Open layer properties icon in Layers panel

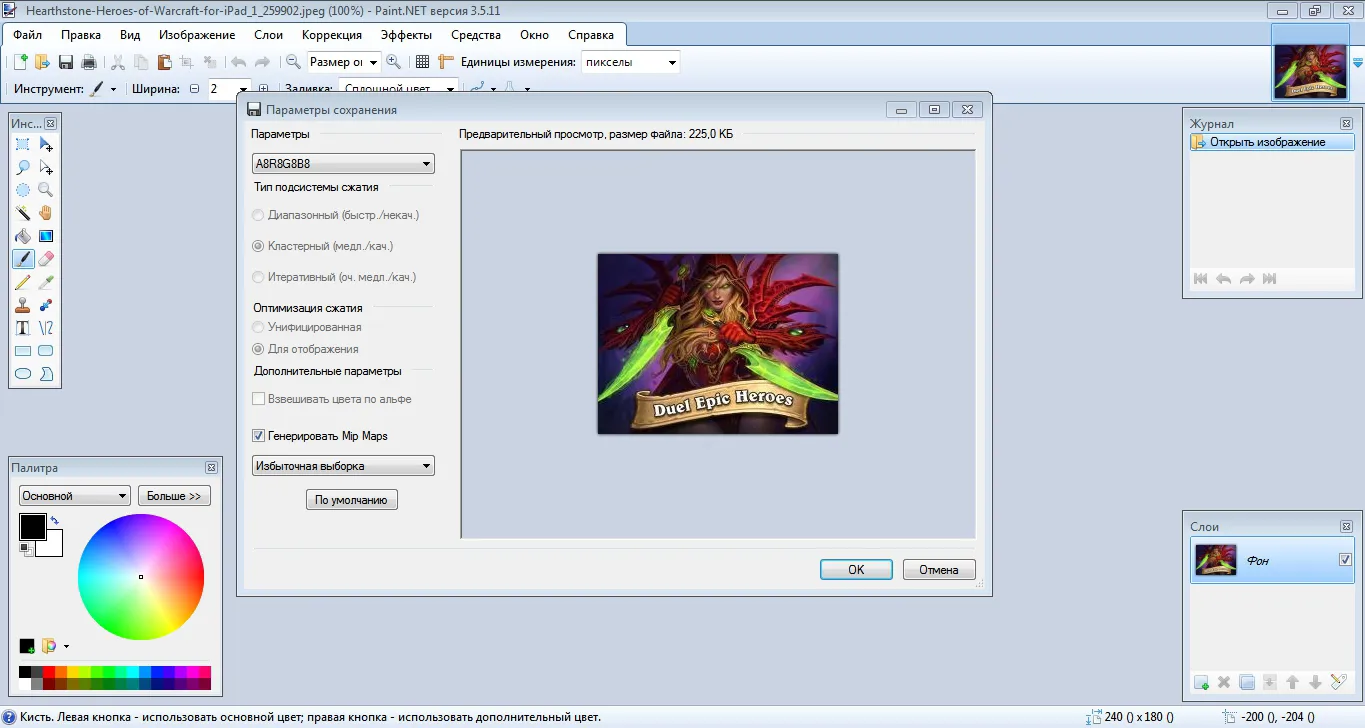point(1339,682)
